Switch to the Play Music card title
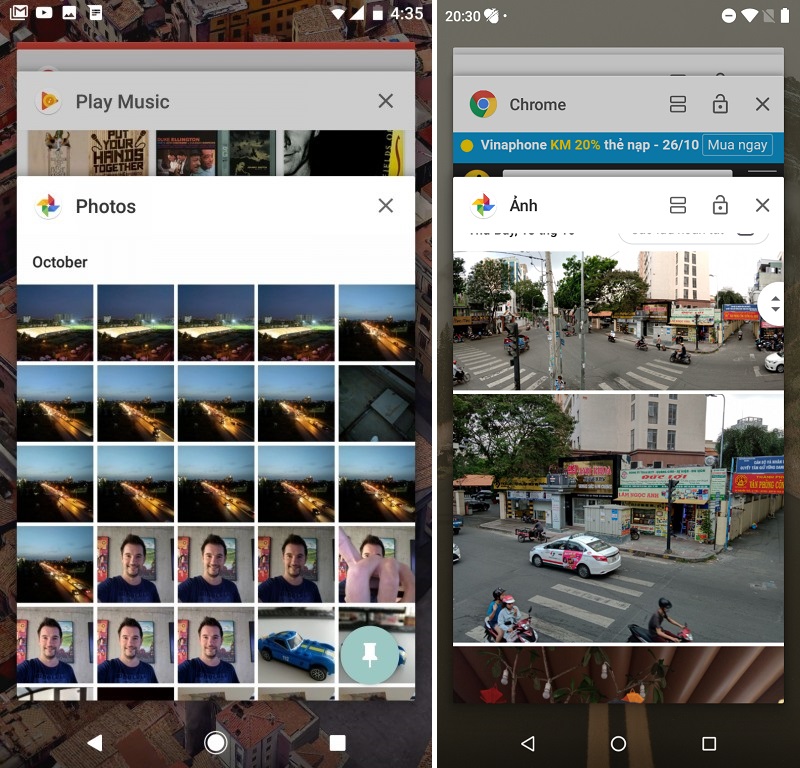Screen dimensions: 800x768 122,102
